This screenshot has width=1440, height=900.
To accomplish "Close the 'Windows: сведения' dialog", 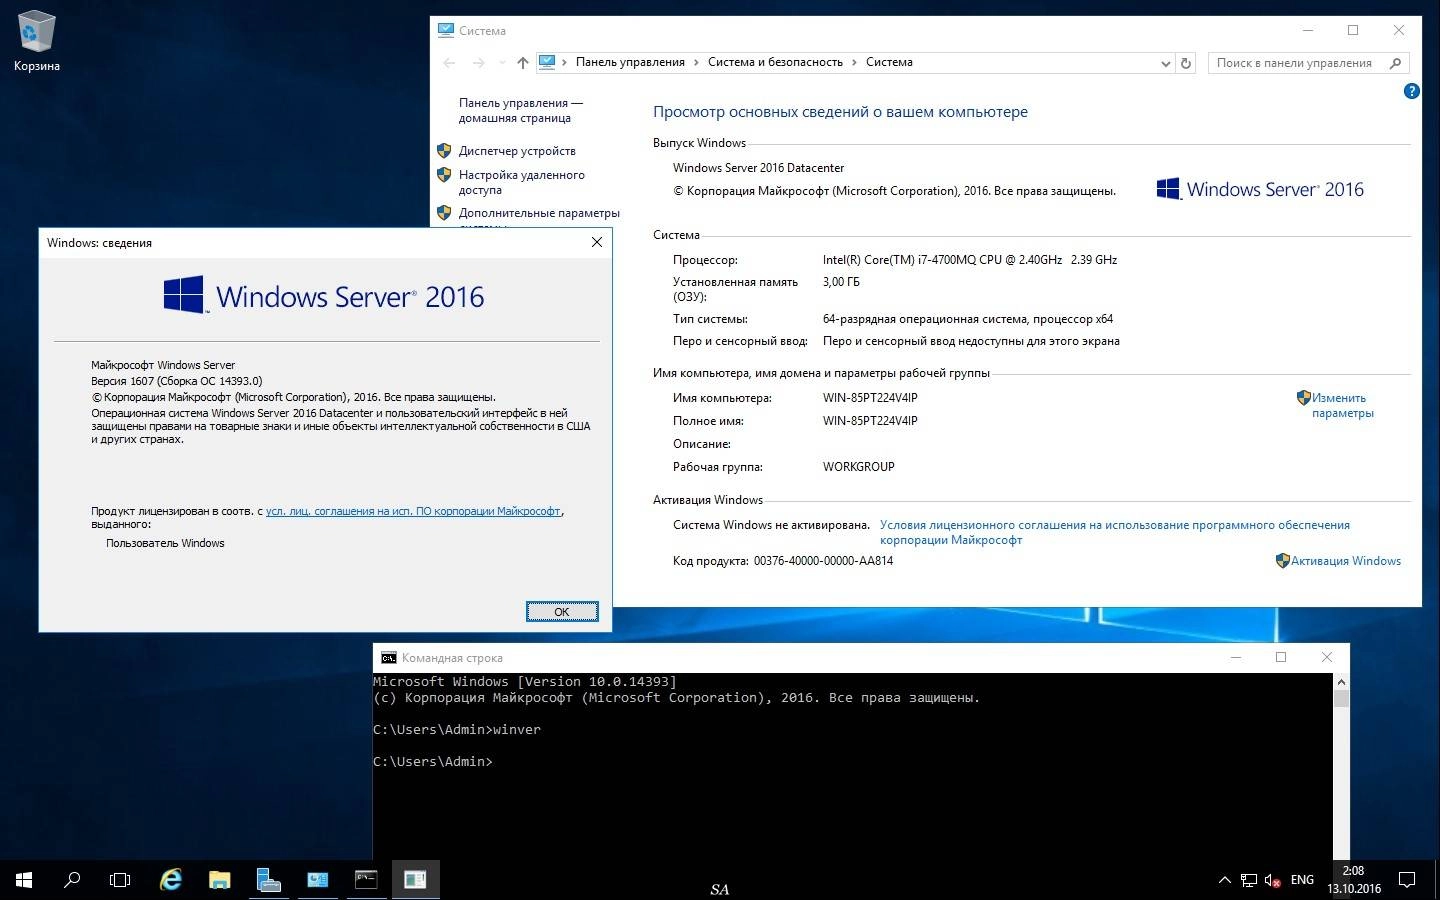I will point(596,242).
